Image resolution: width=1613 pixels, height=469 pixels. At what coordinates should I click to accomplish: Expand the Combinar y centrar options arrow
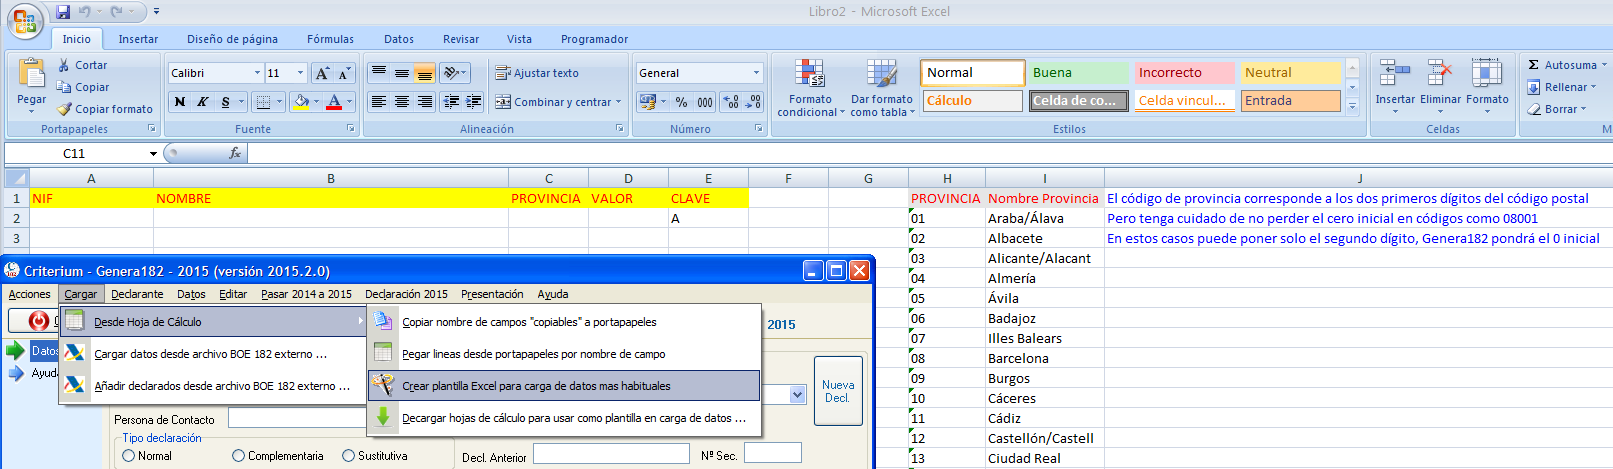[618, 102]
